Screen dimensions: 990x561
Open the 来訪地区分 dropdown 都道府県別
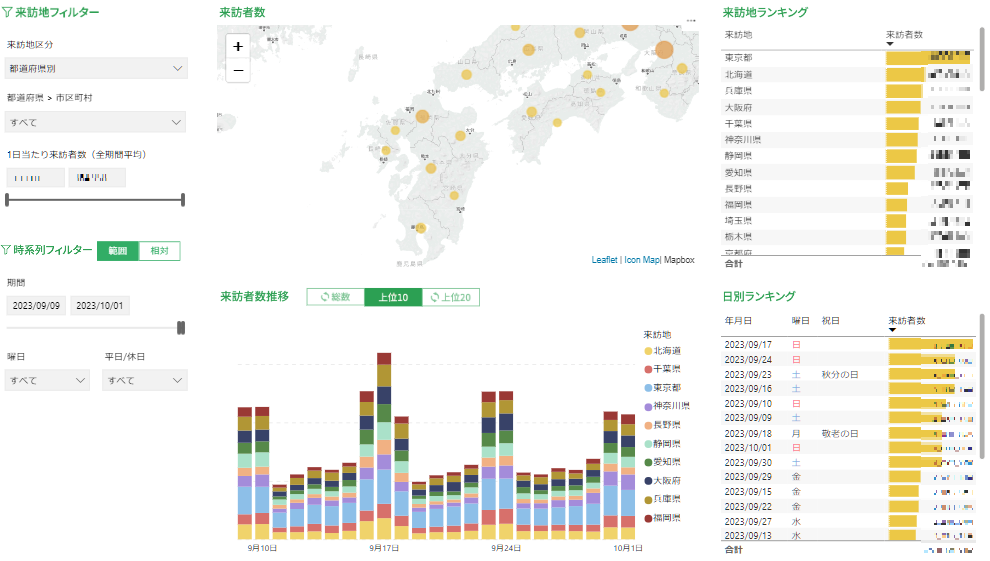(95, 68)
